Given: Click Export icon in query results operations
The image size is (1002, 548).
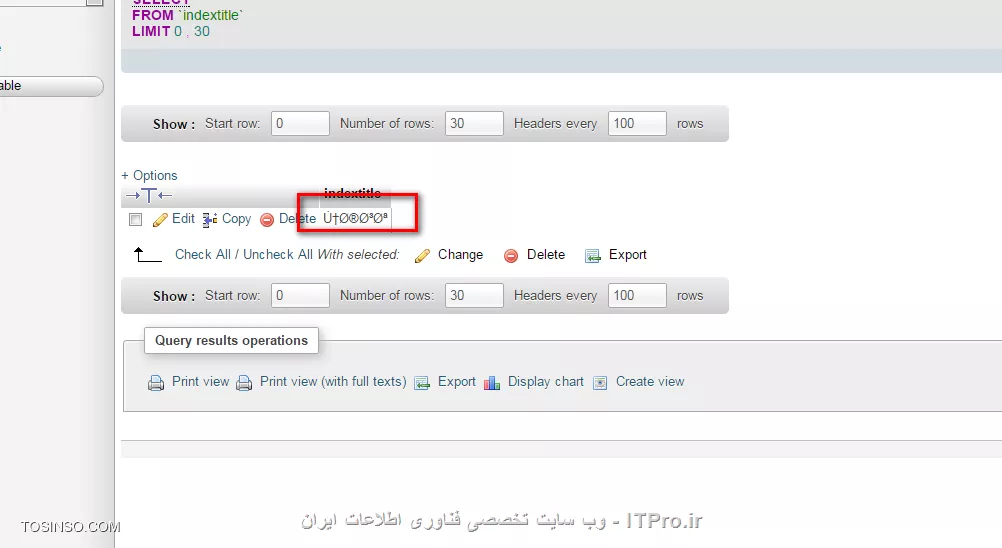Looking at the screenshot, I should (x=422, y=383).
